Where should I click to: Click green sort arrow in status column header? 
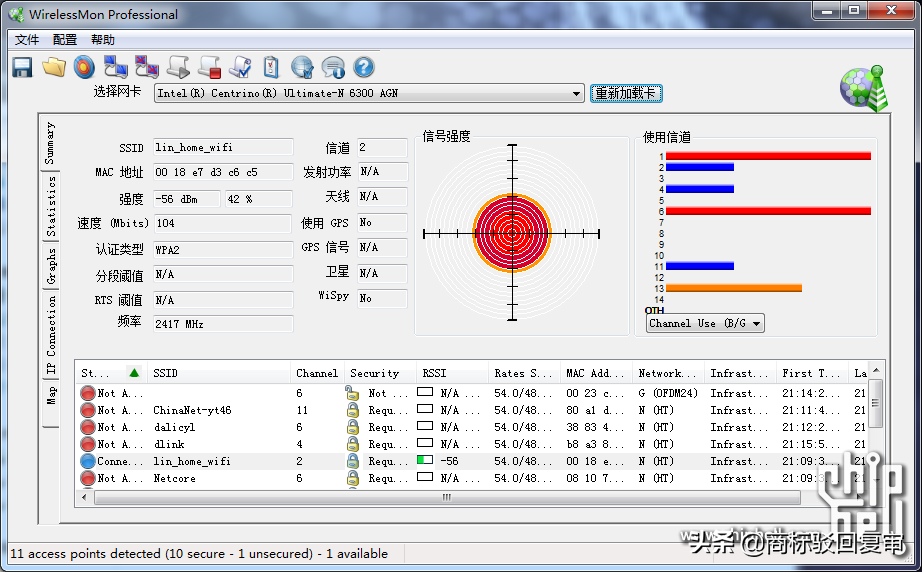[x=134, y=373]
